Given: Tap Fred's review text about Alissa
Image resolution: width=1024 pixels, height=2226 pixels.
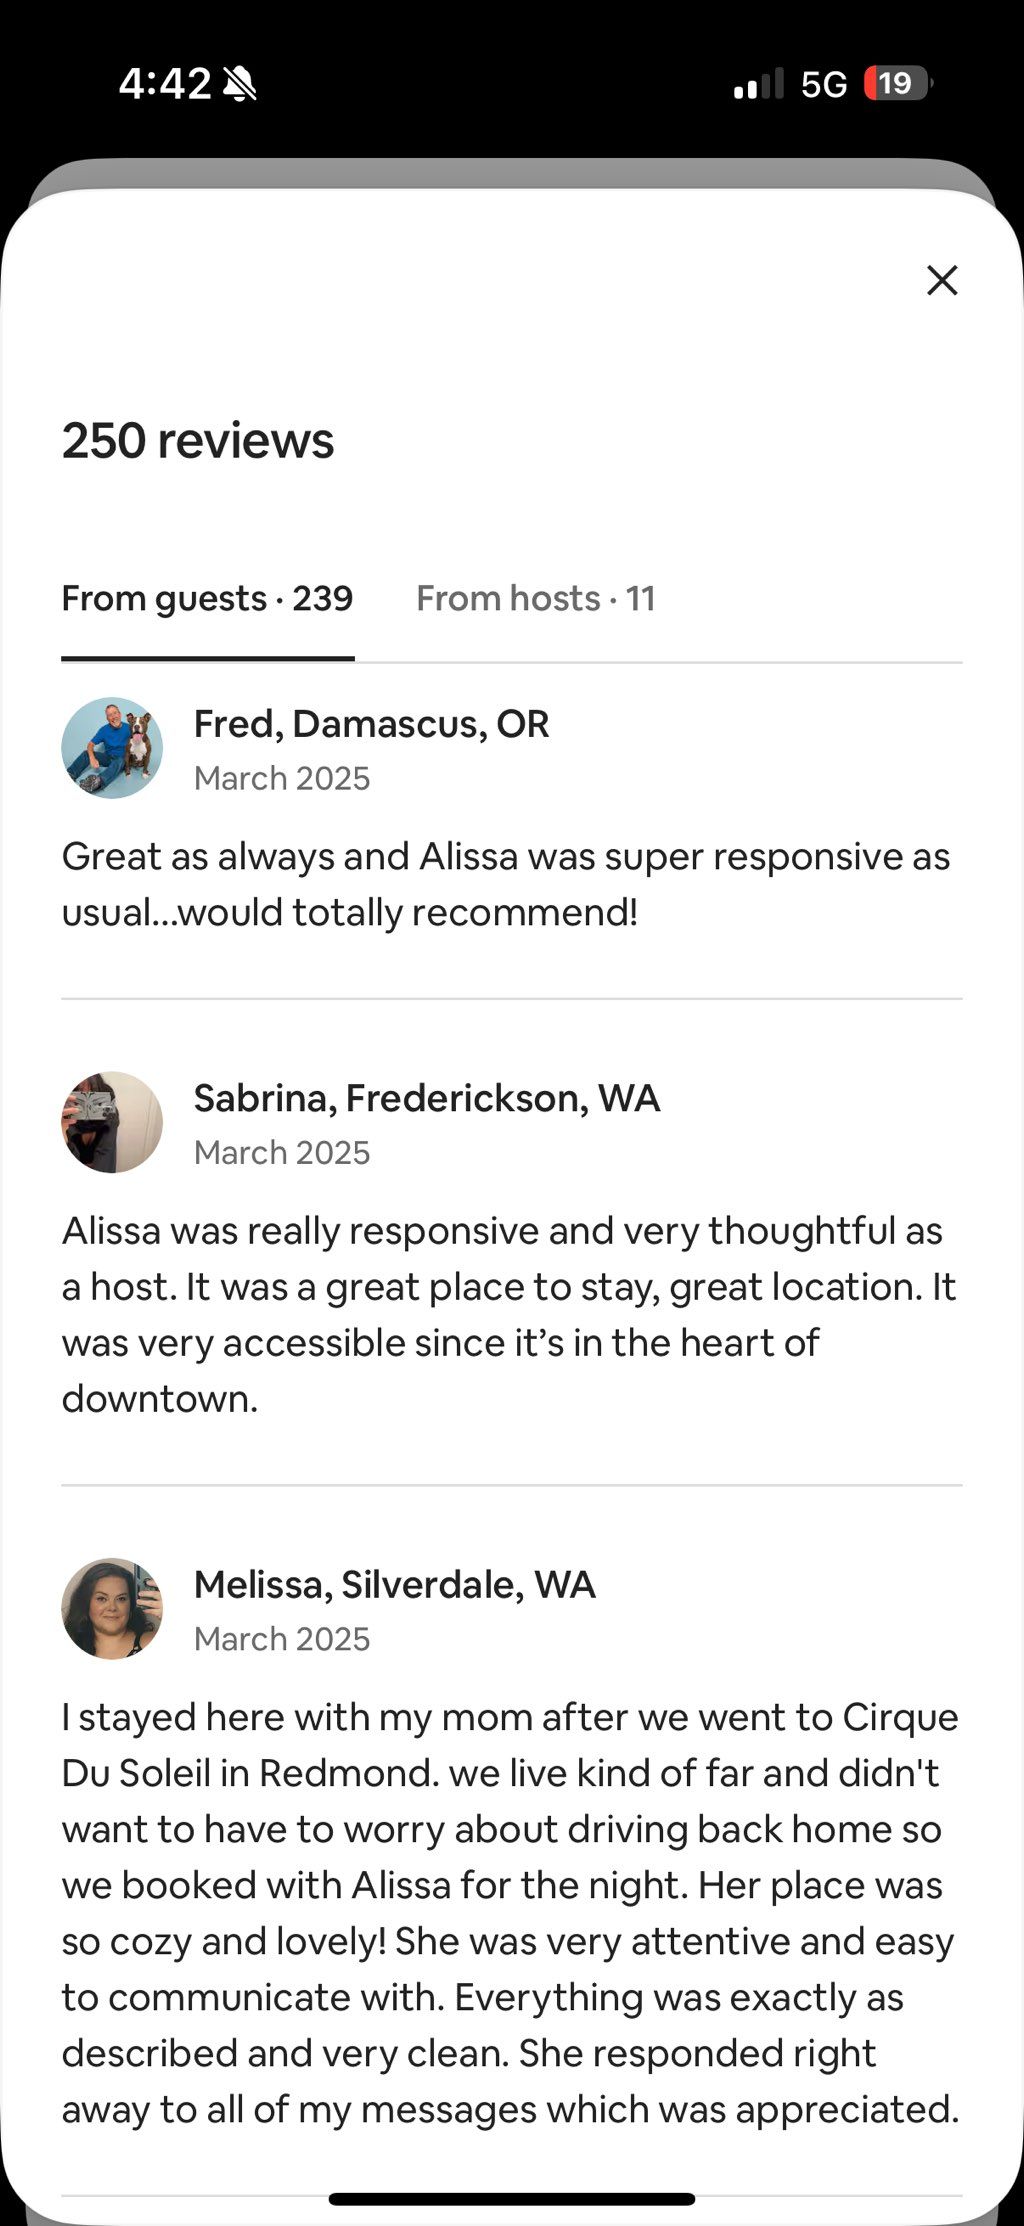Looking at the screenshot, I should (506, 884).
